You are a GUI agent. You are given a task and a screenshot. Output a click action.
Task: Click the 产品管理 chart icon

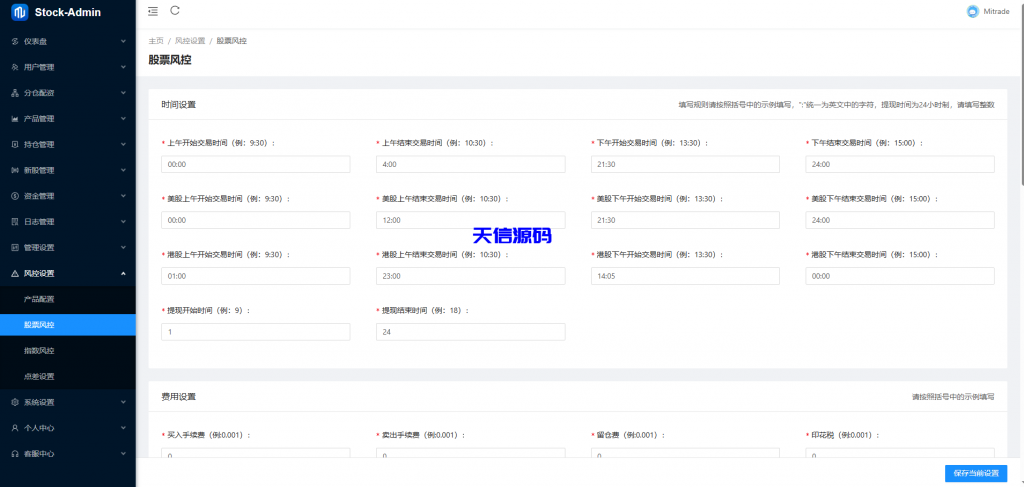[15, 119]
